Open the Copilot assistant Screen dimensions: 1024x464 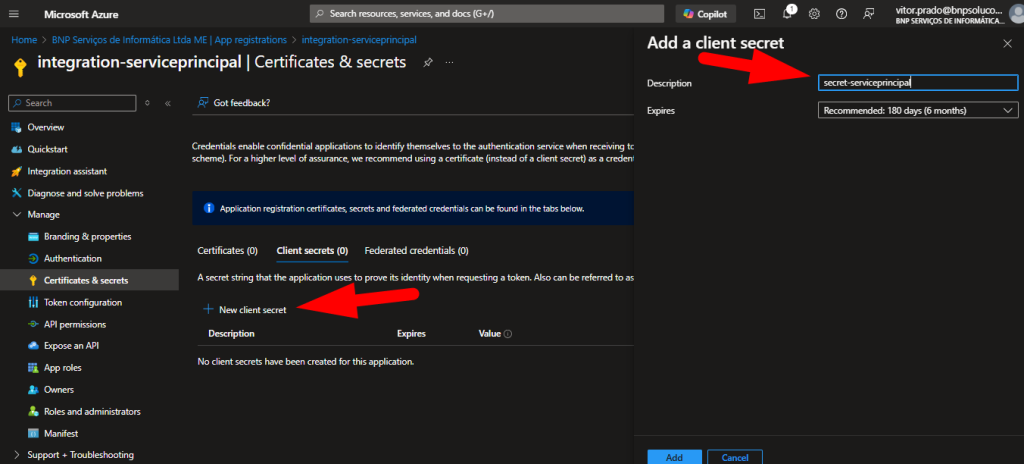tap(706, 14)
